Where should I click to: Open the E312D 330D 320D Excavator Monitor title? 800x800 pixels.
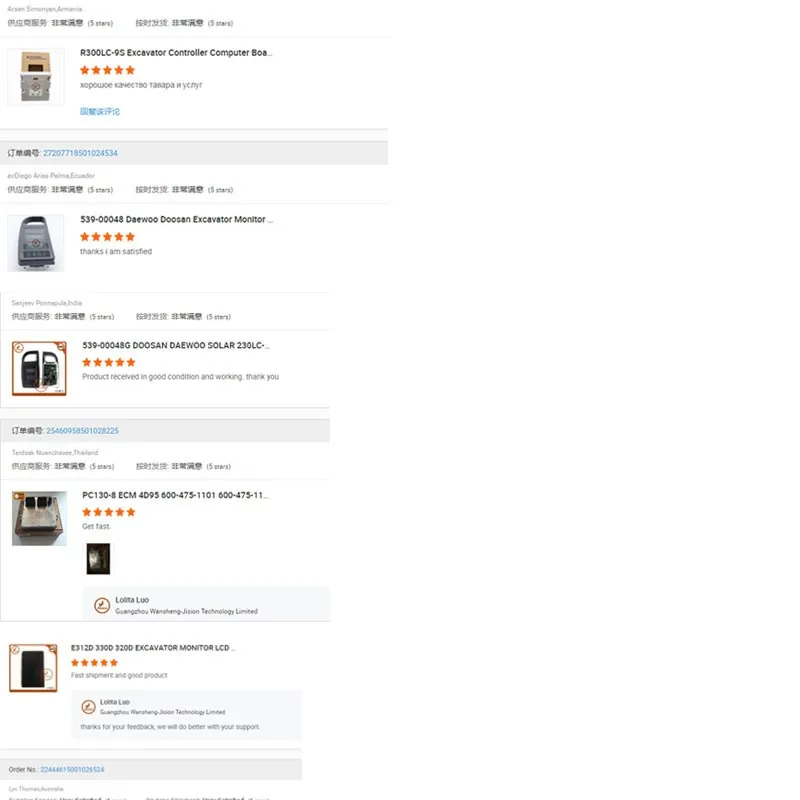point(153,647)
